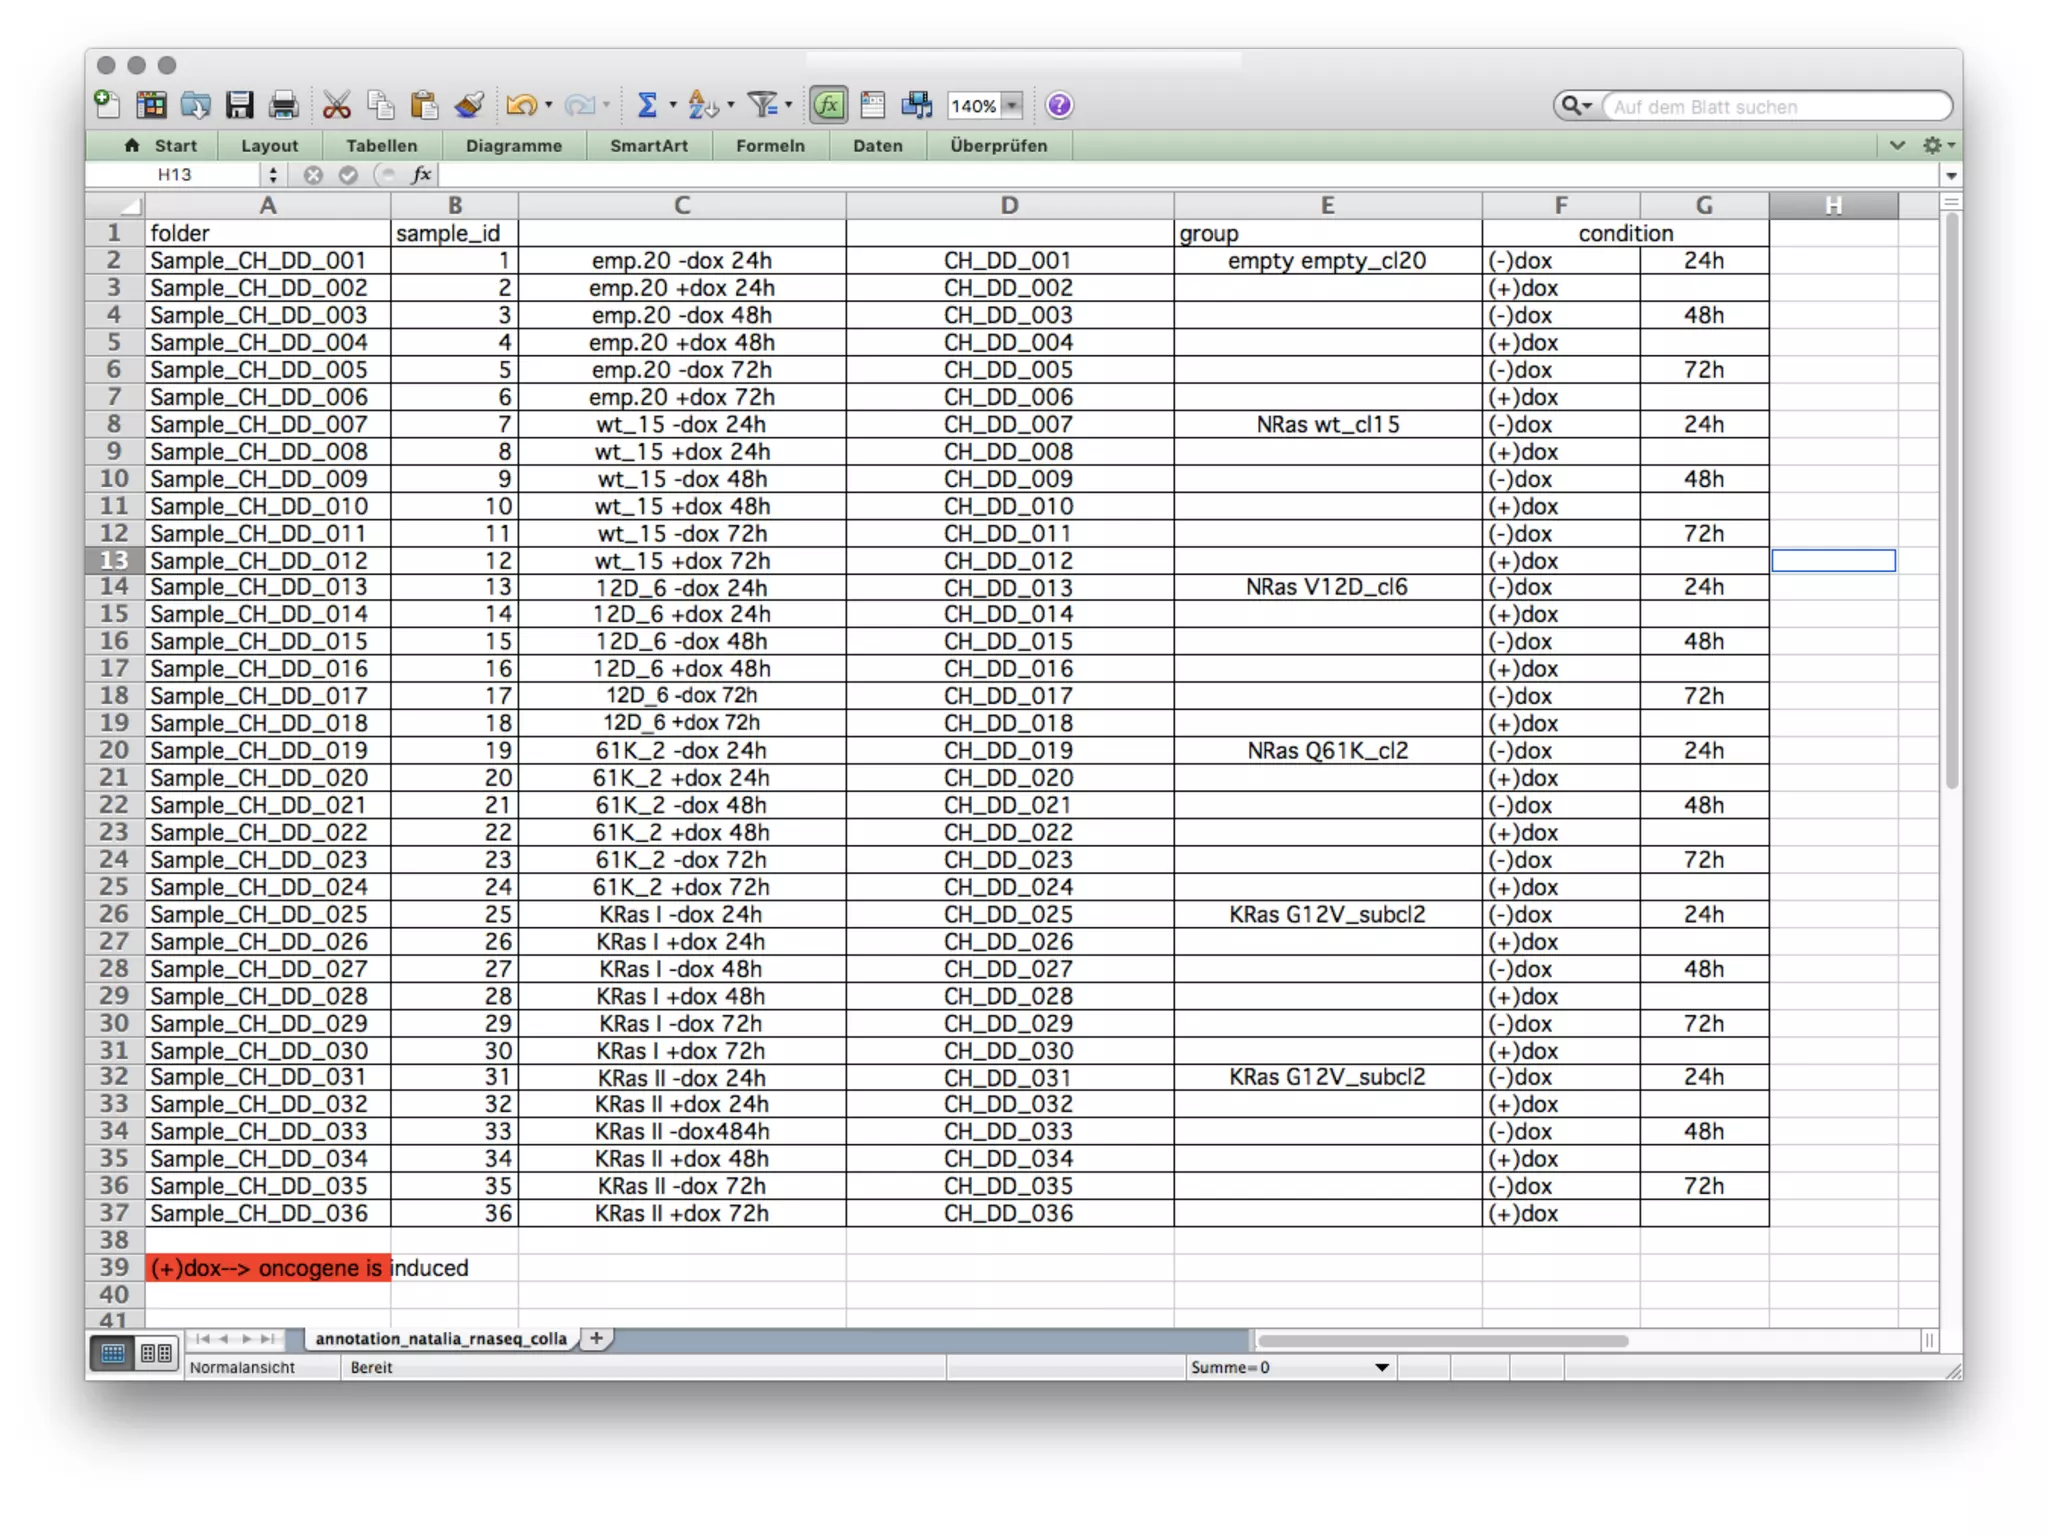The width and height of the screenshot is (2048, 1536).
Task: Switch to the Diagramme tab
Action: click(x=513, y=146)
